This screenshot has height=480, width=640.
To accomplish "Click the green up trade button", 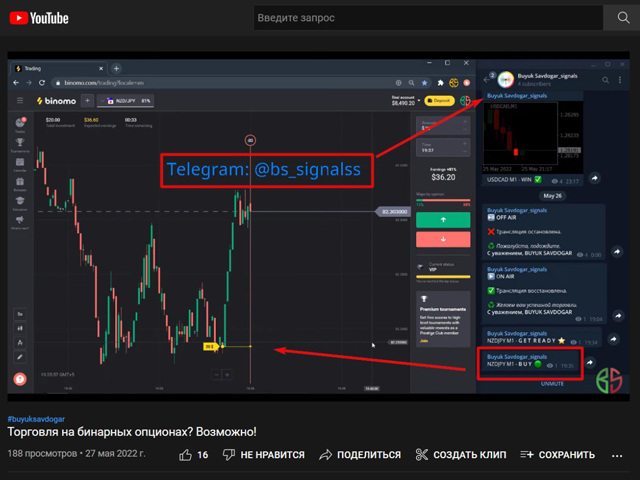I will [x=443, y=220].
